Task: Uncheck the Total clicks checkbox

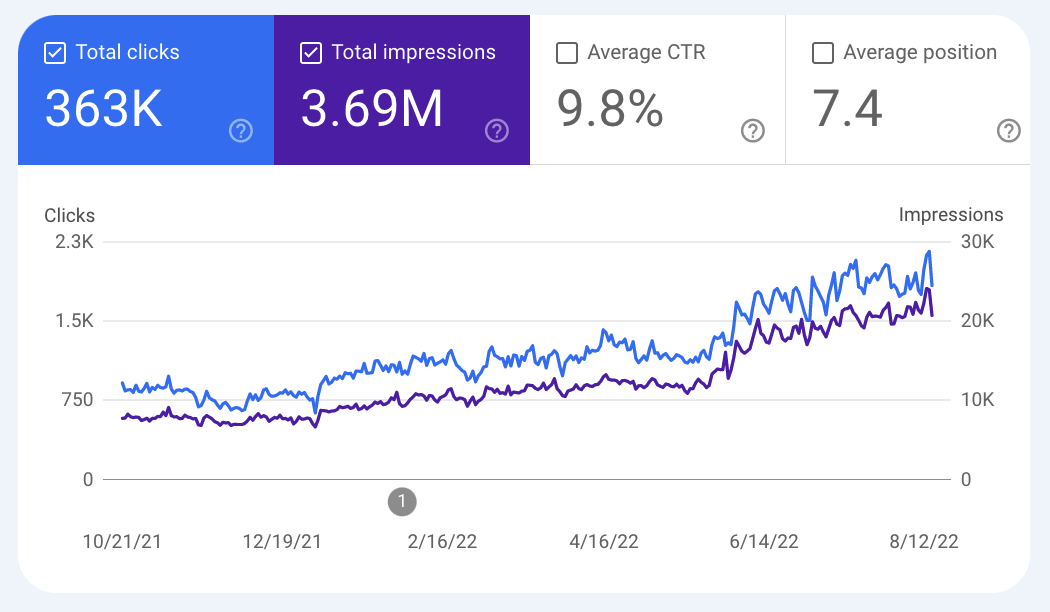Action: click(x=55, y=52)
